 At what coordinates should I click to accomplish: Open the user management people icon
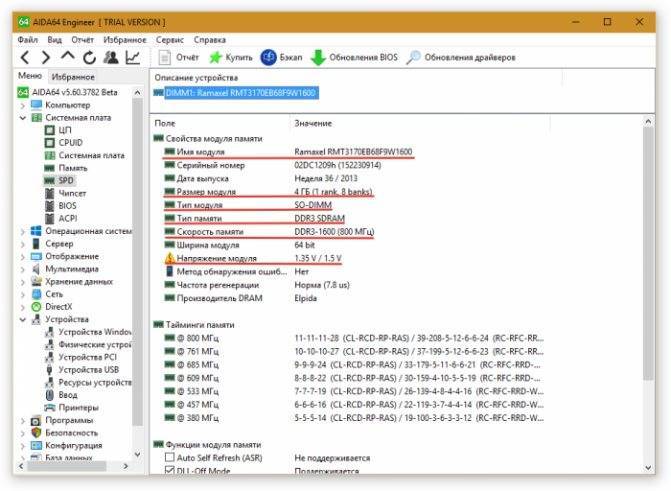coord(111,57)
